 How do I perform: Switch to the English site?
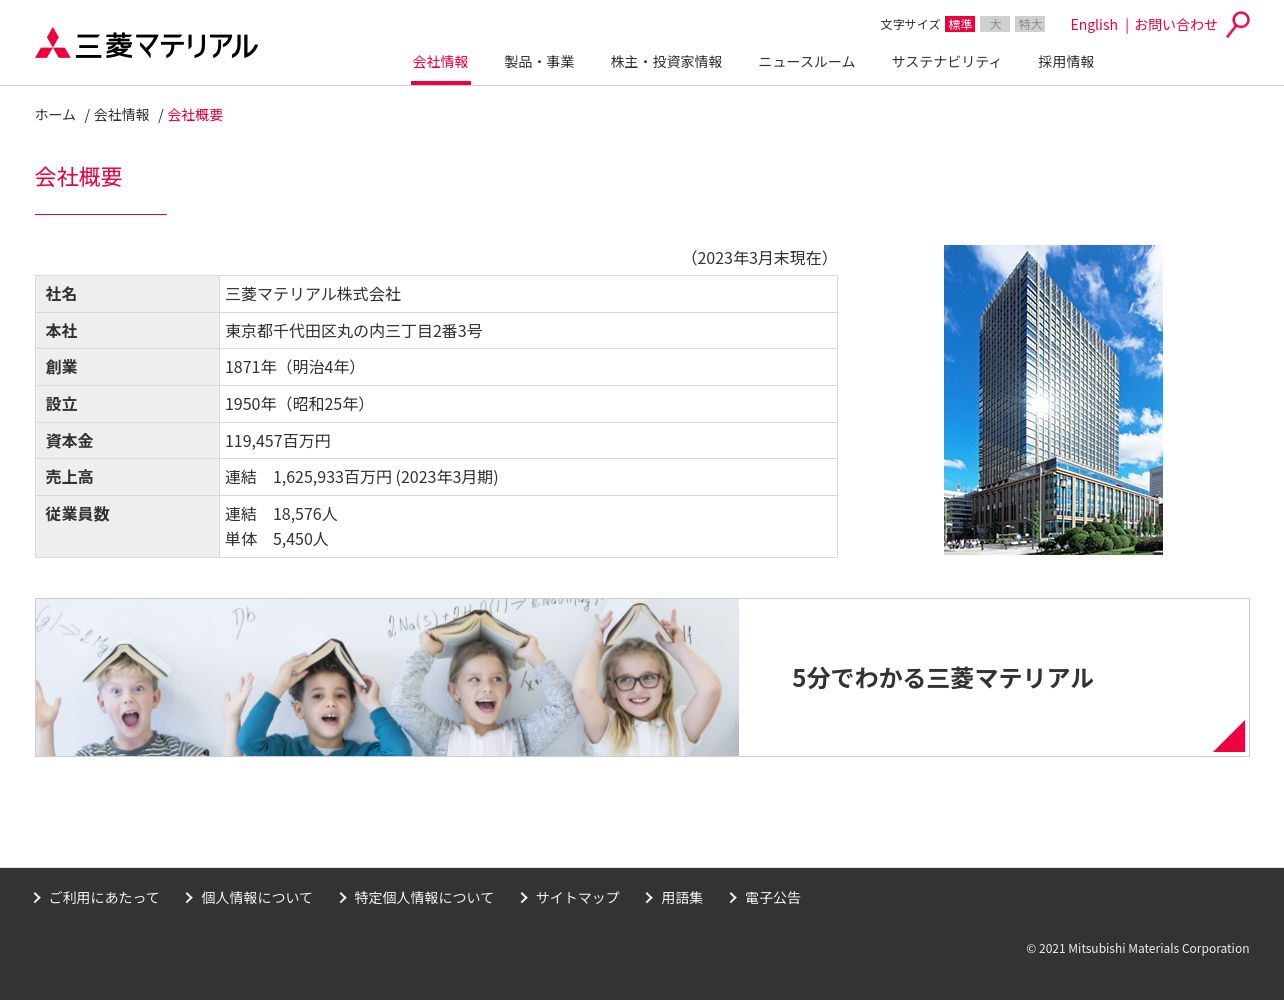(1094, 24)
